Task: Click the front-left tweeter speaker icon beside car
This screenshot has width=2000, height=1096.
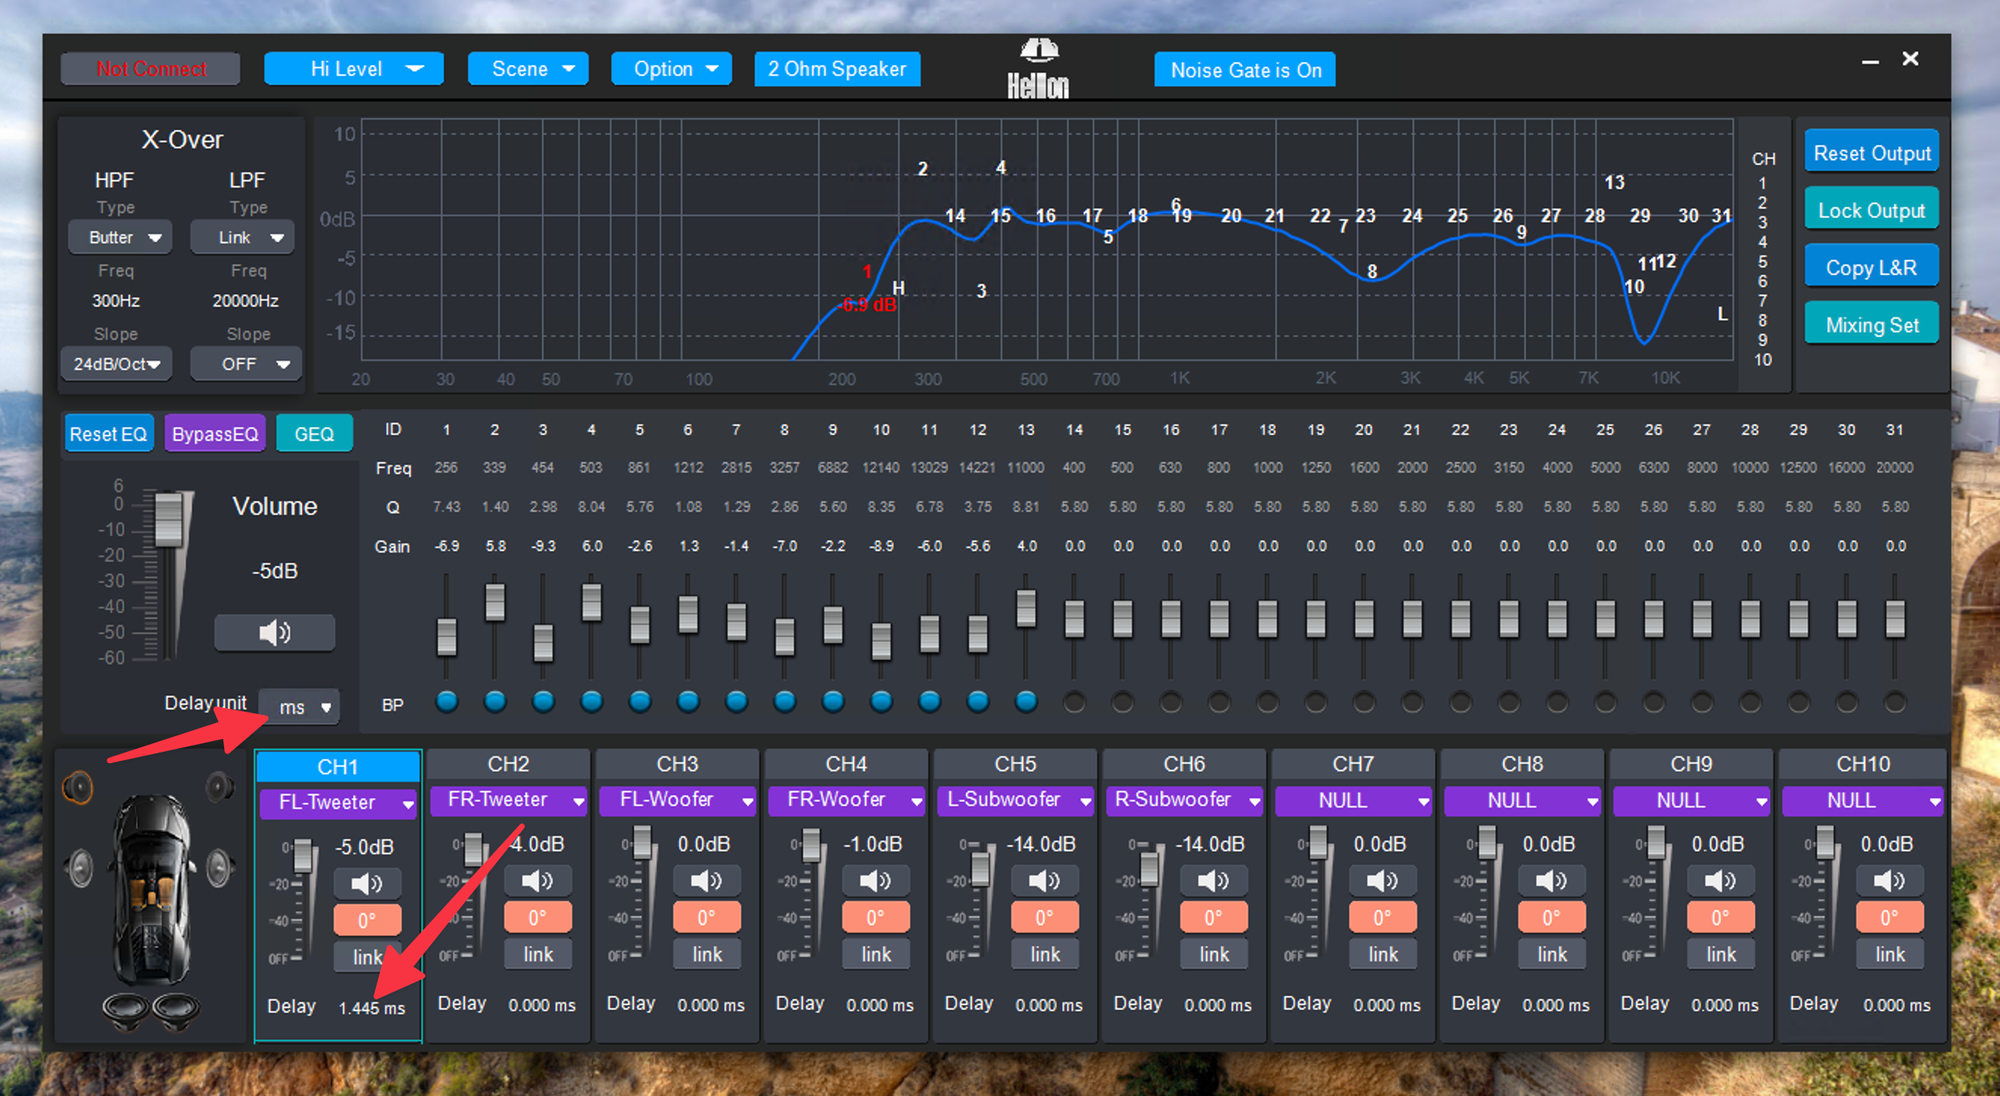Action: pos(78,788)
